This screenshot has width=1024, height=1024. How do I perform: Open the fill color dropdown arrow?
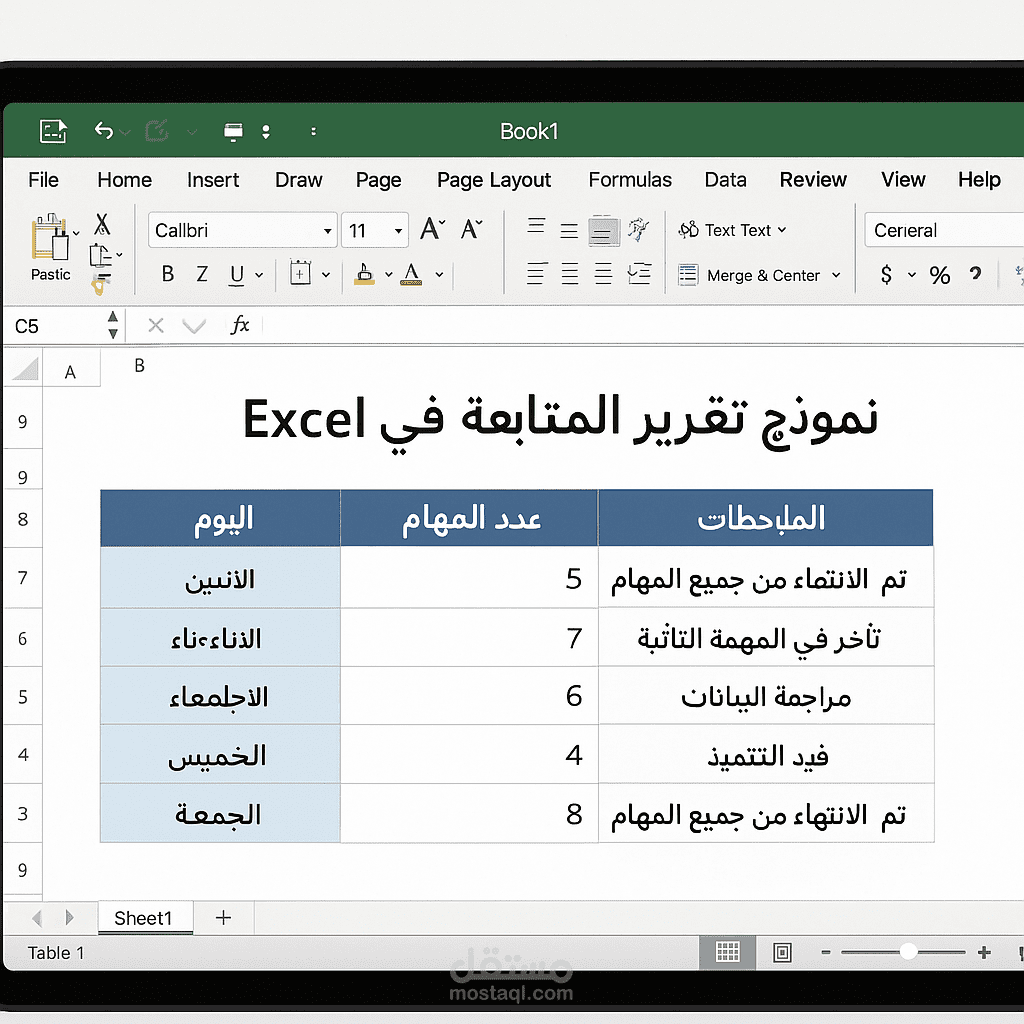pos(389,274)
